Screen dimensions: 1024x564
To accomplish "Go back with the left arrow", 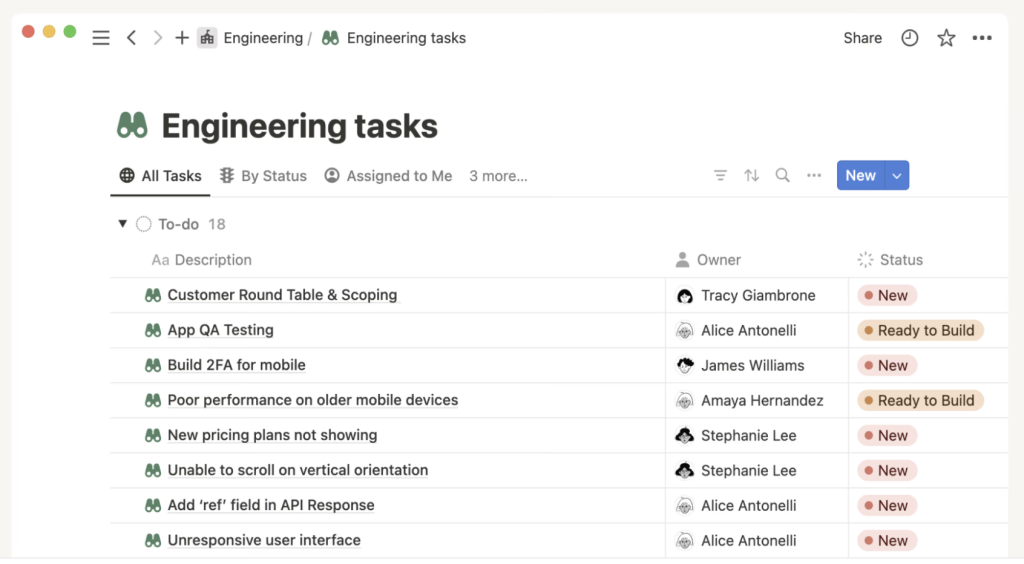I will pos(131,38).
